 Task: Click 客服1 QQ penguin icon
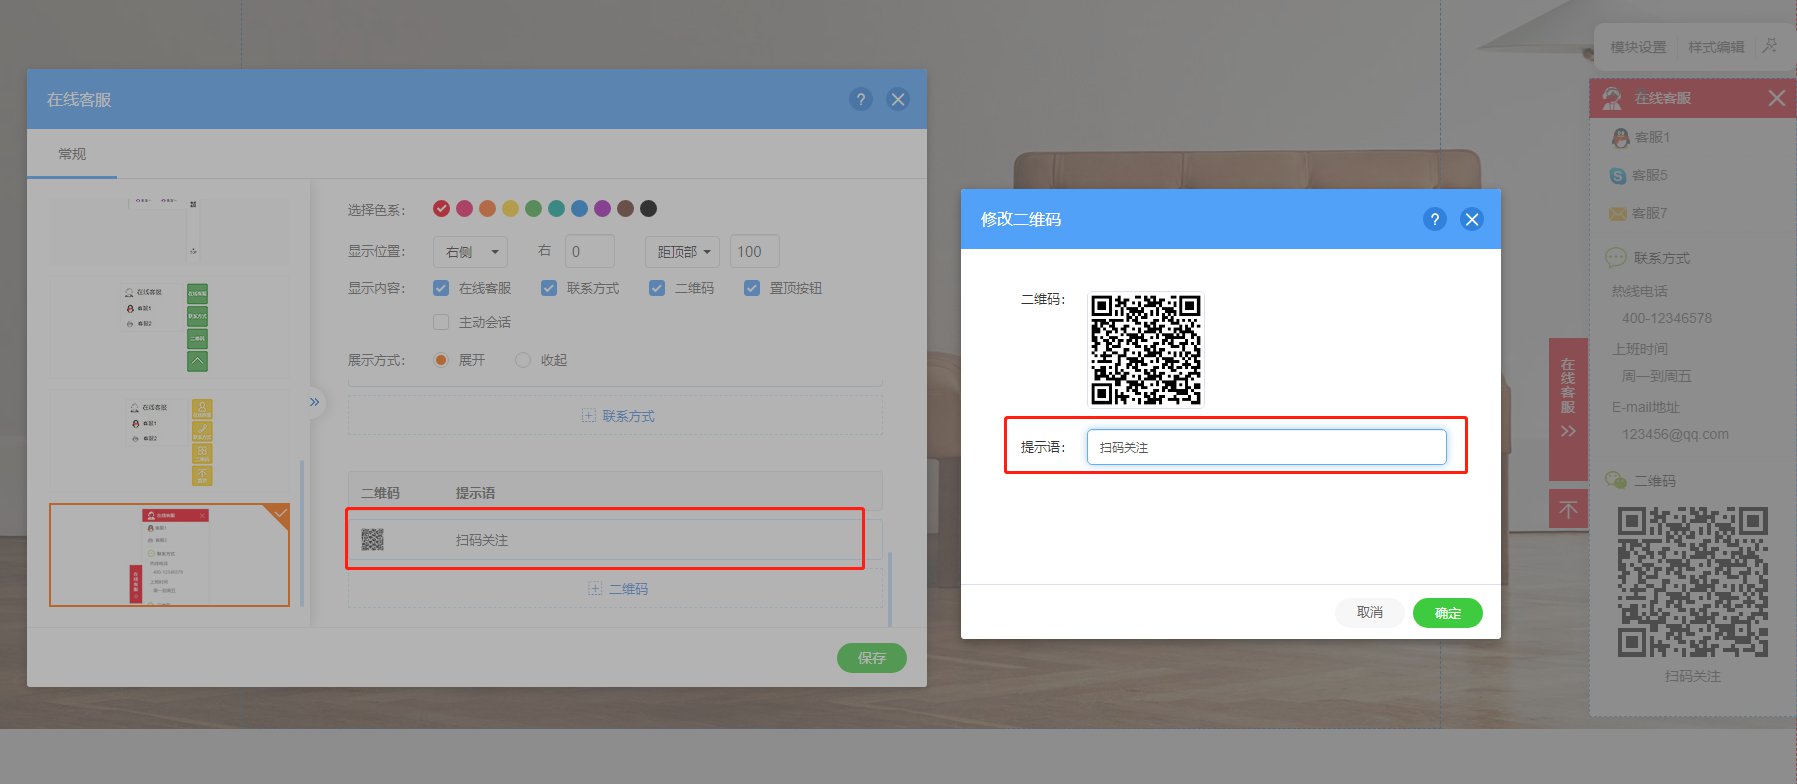[x=1620, y=138]
